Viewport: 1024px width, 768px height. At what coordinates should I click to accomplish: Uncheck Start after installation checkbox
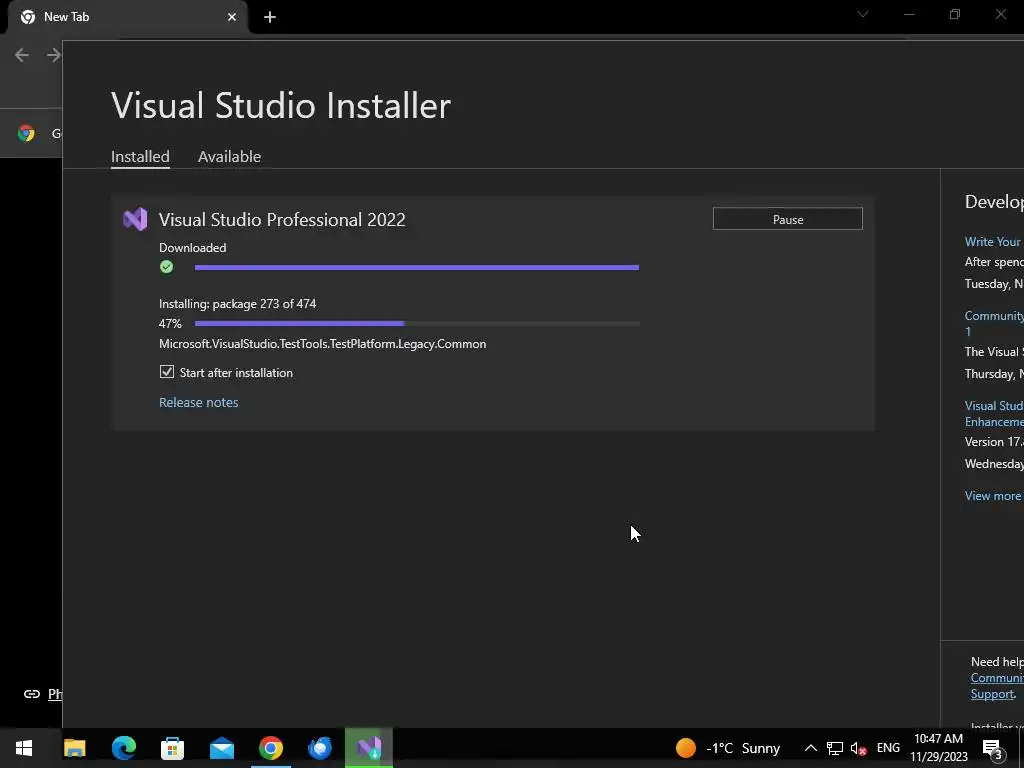167,372
